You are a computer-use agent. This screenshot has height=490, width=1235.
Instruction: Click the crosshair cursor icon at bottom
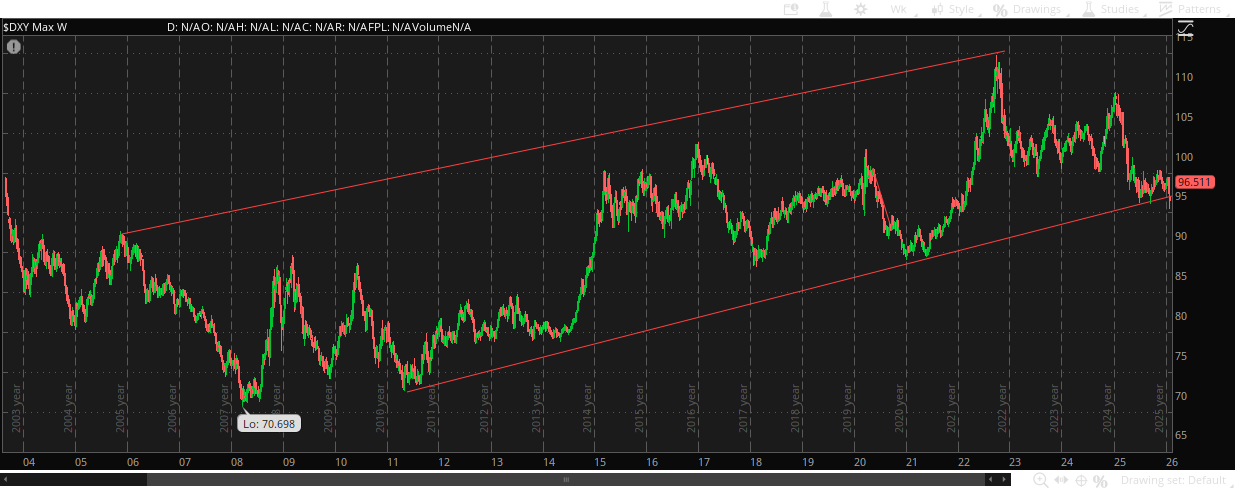click(x=1079, y=481)
